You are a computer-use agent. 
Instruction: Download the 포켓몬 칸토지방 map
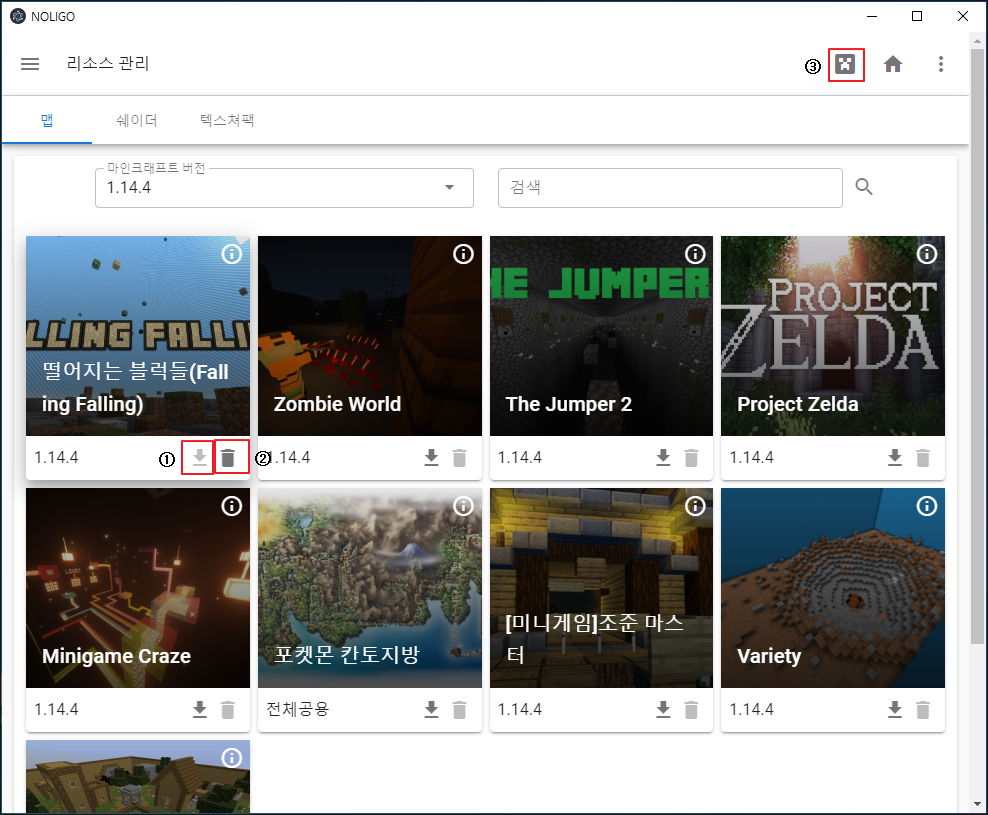[x=431, y=709]
